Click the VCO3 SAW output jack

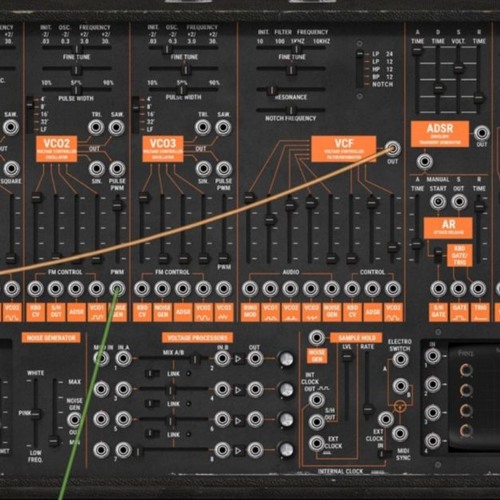coord(223,127)
